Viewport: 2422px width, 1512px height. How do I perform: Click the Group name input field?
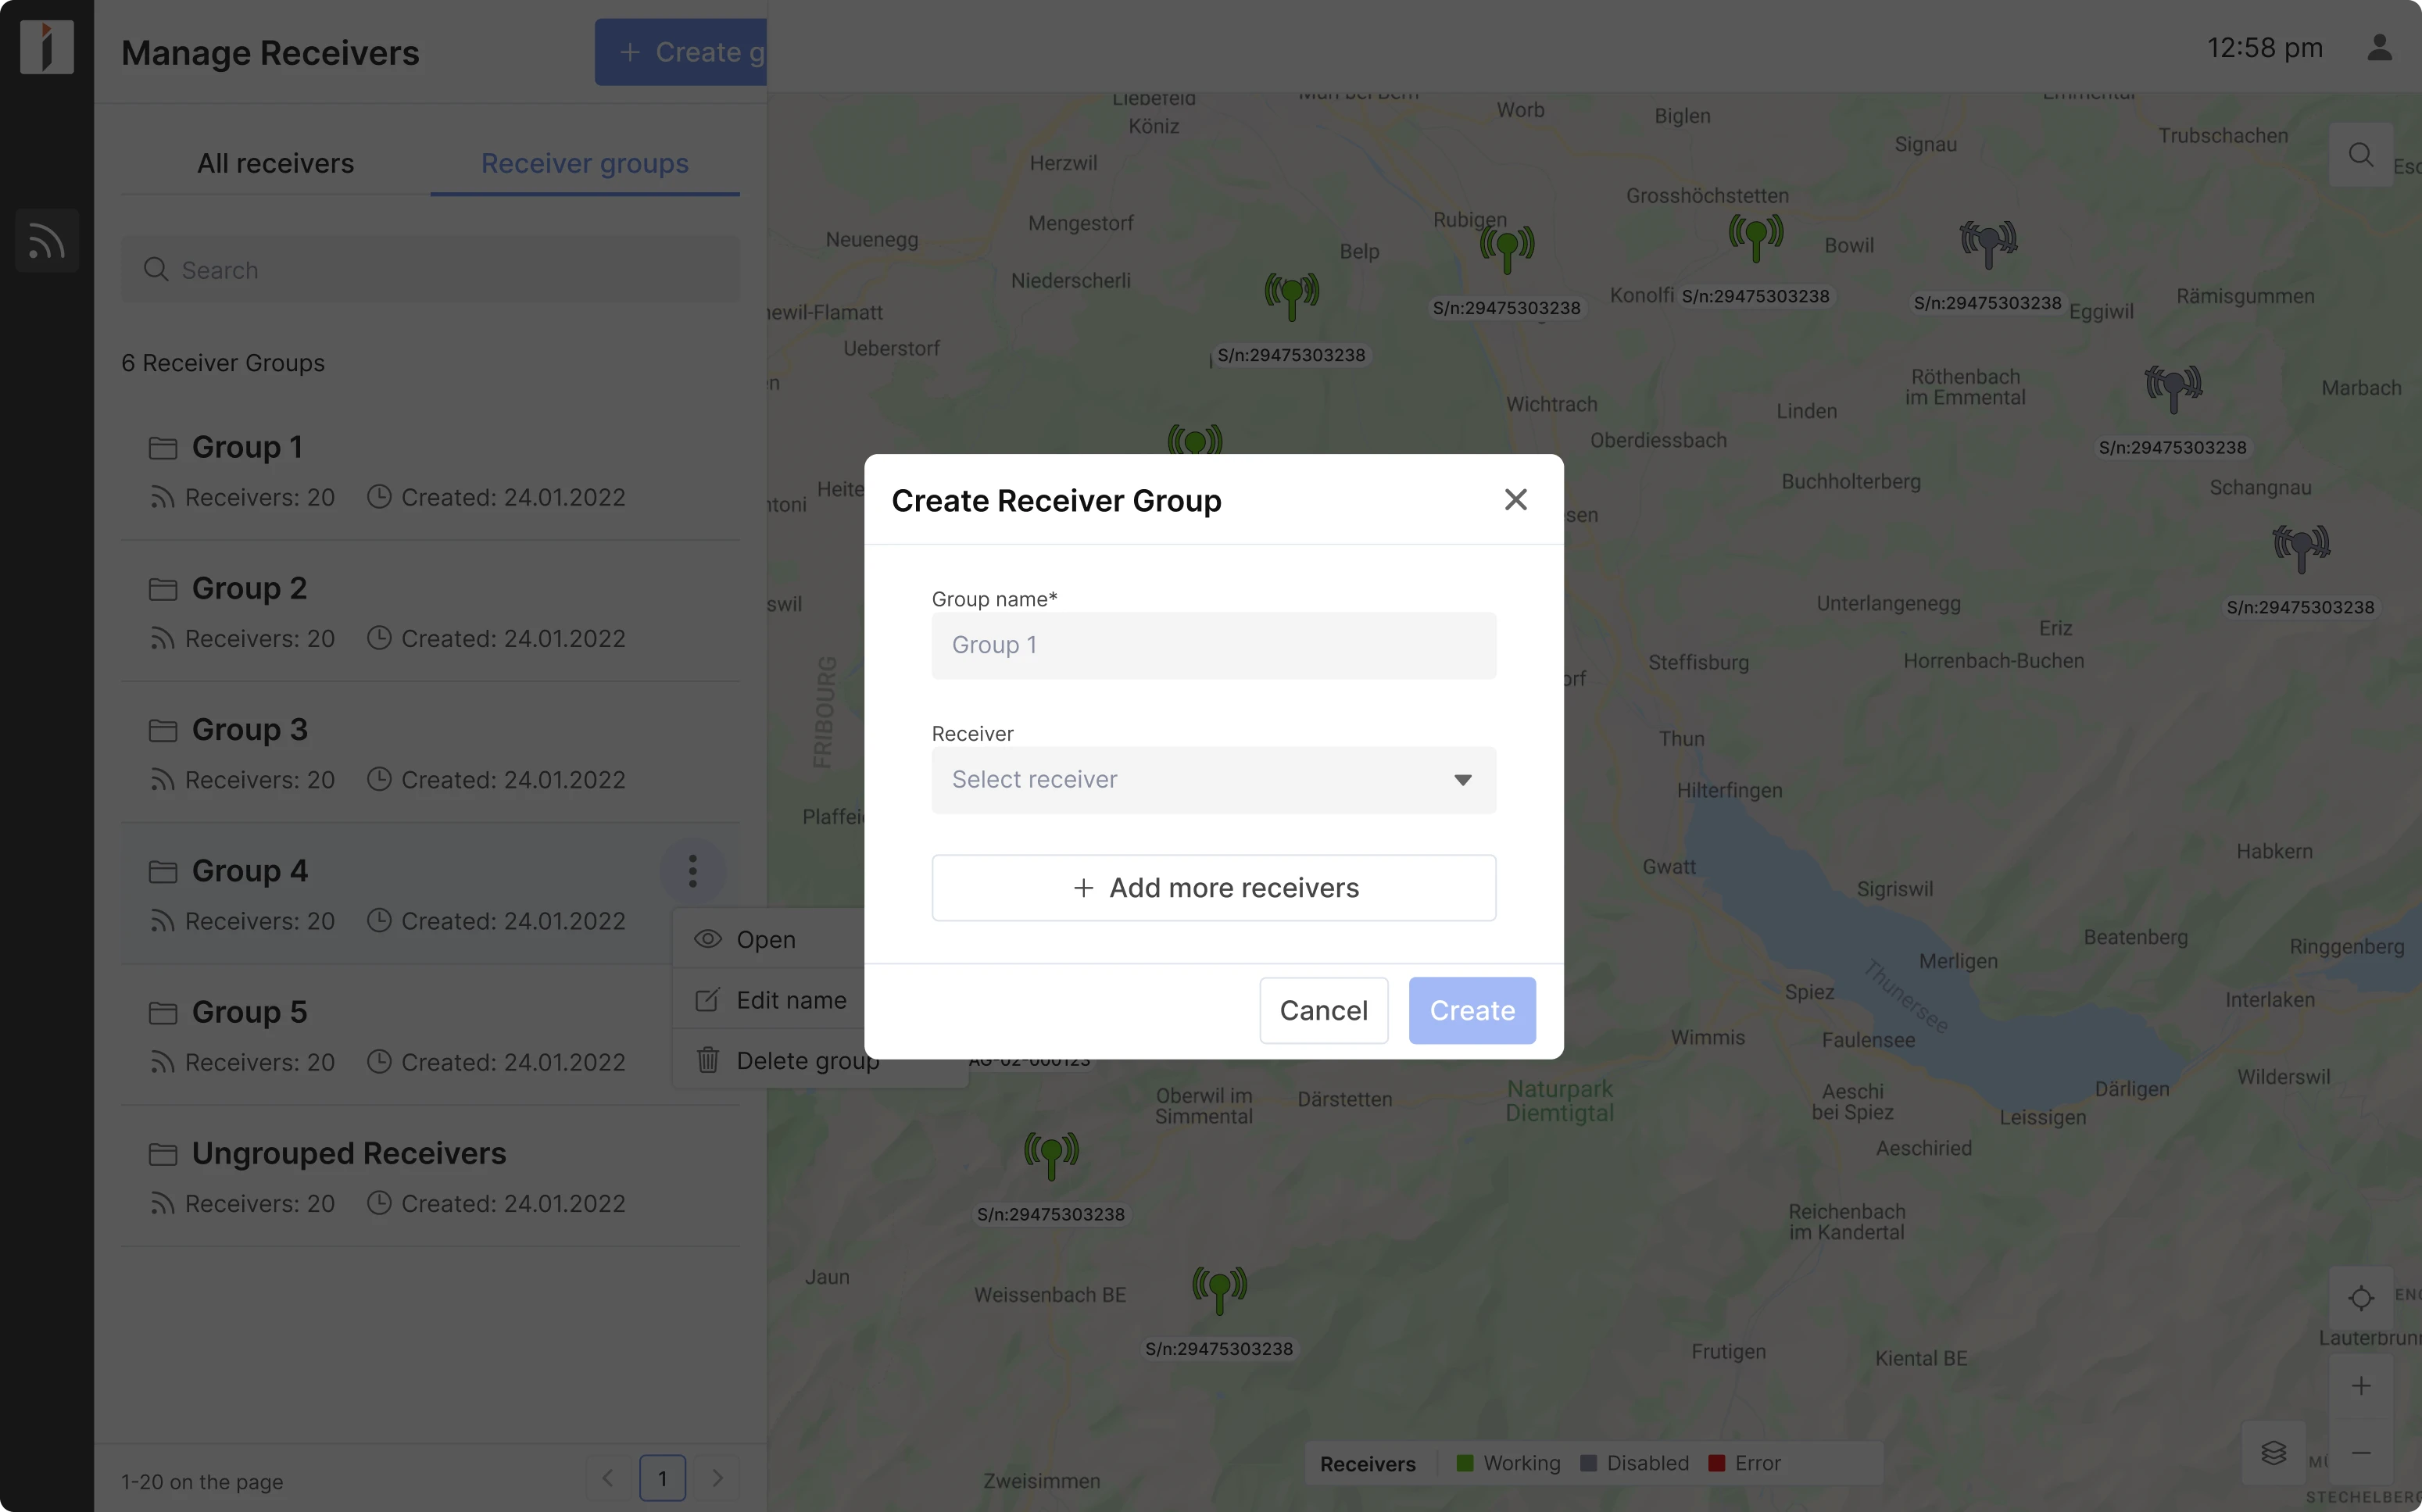1213,645
